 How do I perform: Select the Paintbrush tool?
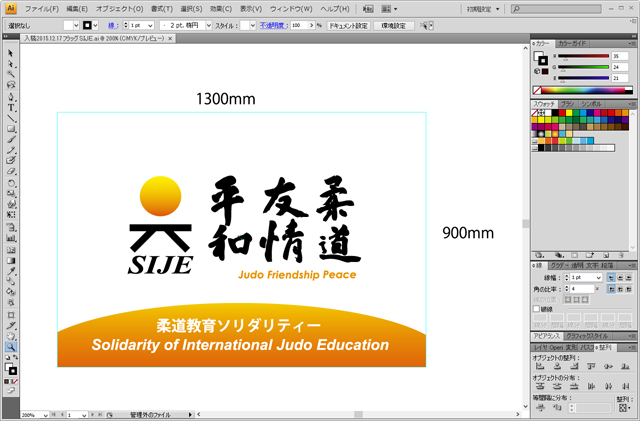pyautogui.click(x=11, y=140)
